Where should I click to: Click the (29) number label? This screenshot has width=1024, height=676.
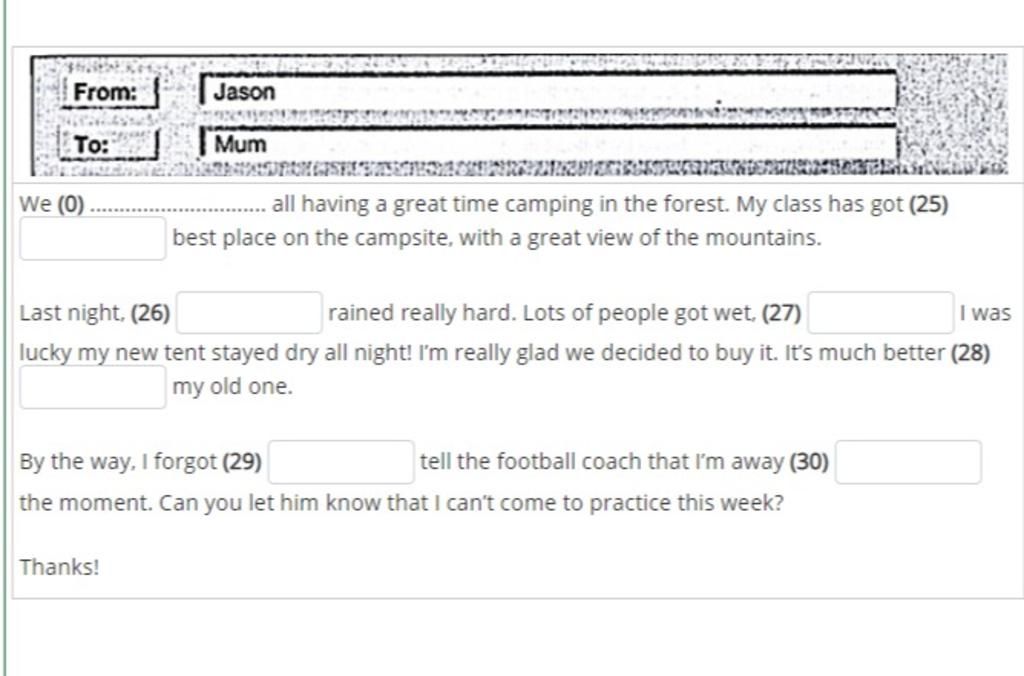(242, 462)
